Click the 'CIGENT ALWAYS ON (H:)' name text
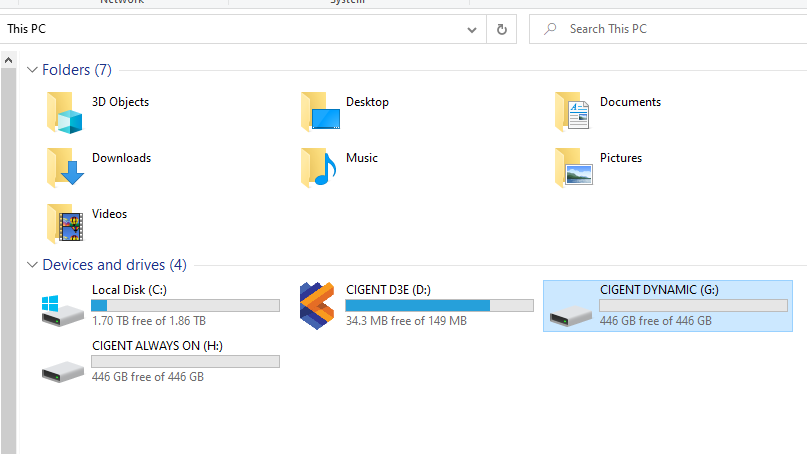 point(157,346)
